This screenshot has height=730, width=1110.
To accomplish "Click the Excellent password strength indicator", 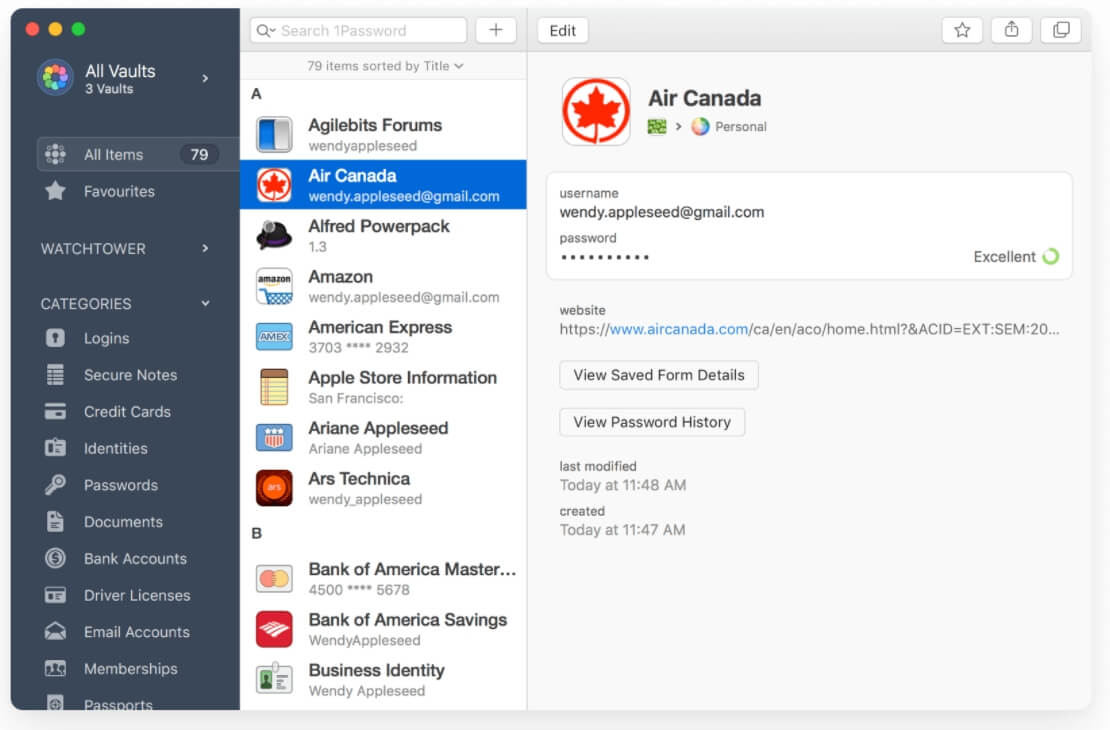I will click(x=1015, y=257).
